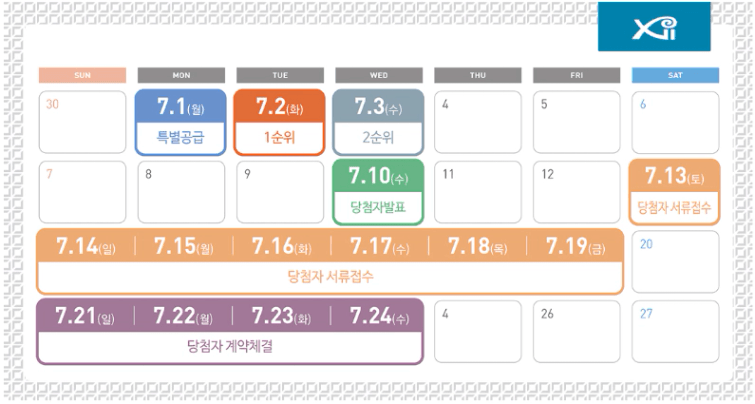Select the 7.24 Wednesday date
The image size is (755, 404).
pos(379,316)
